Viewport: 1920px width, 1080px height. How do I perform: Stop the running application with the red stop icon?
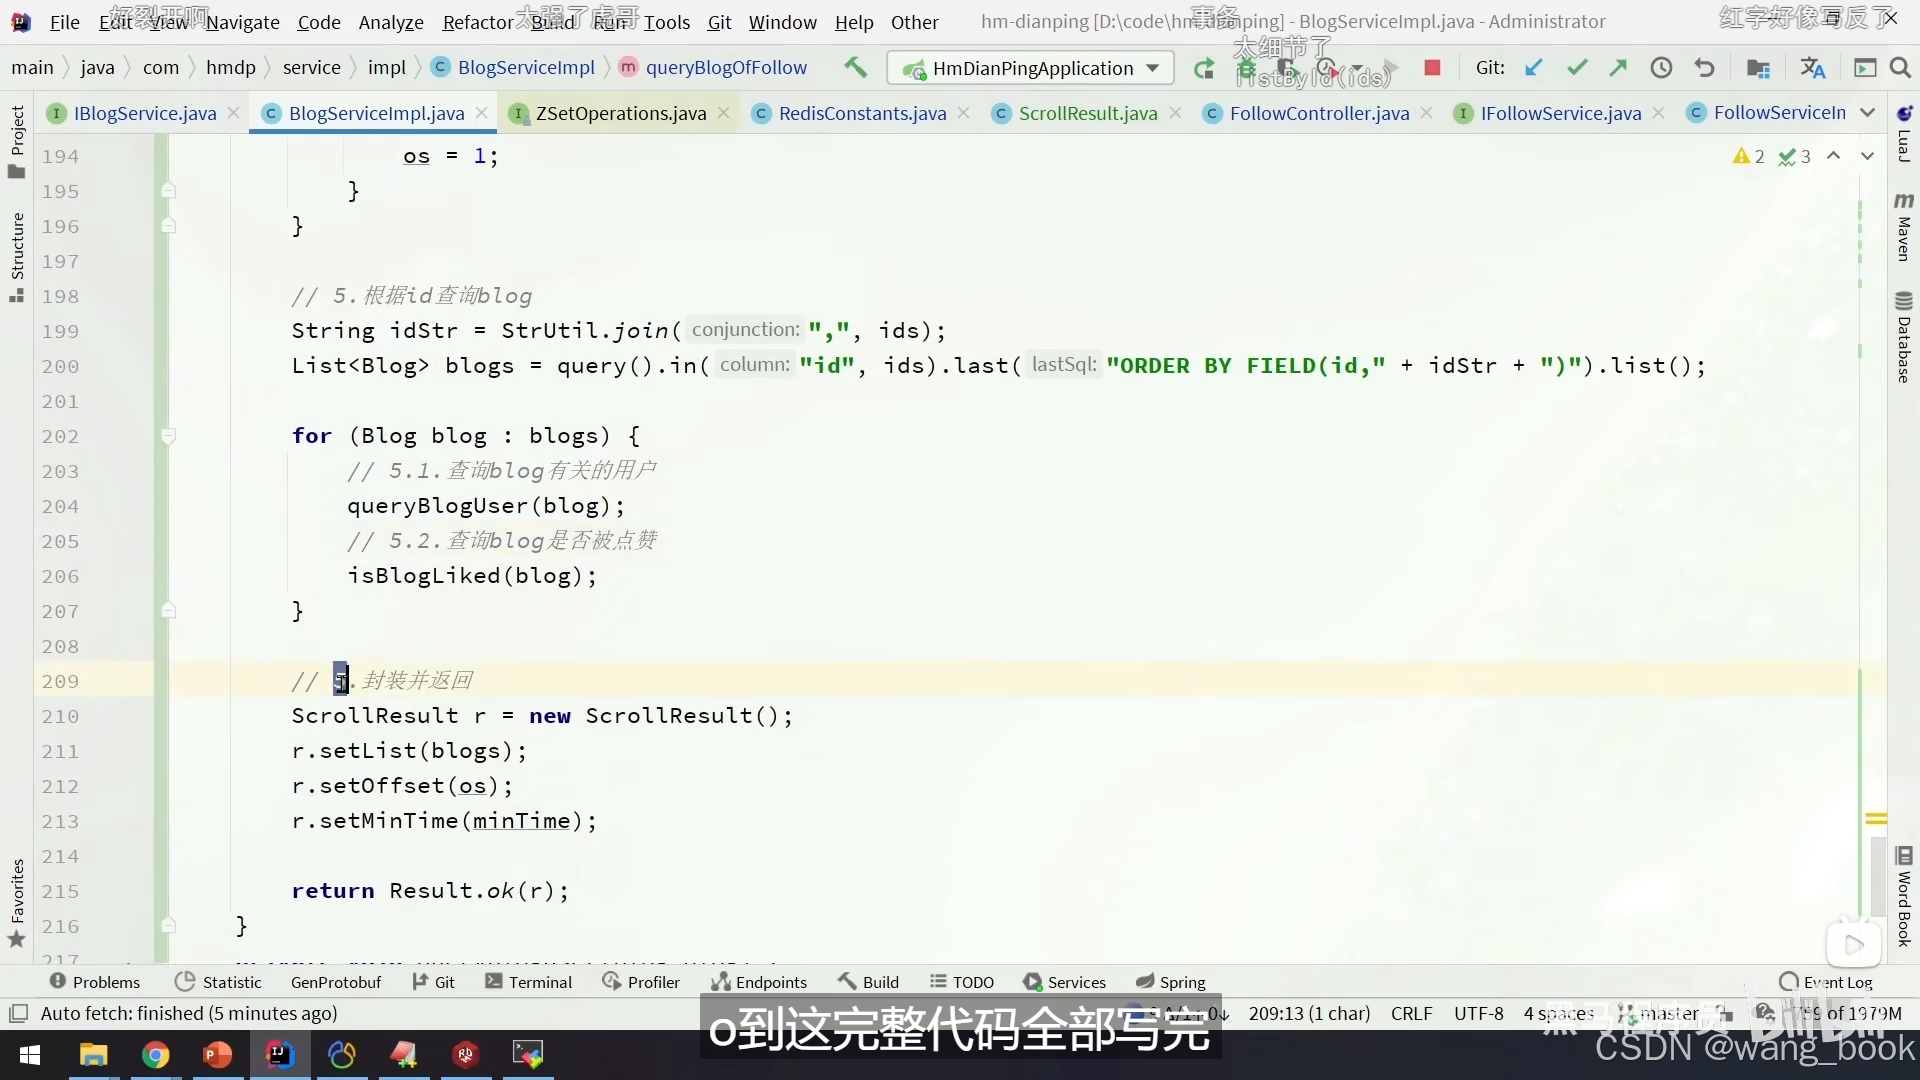[1432, 67]
